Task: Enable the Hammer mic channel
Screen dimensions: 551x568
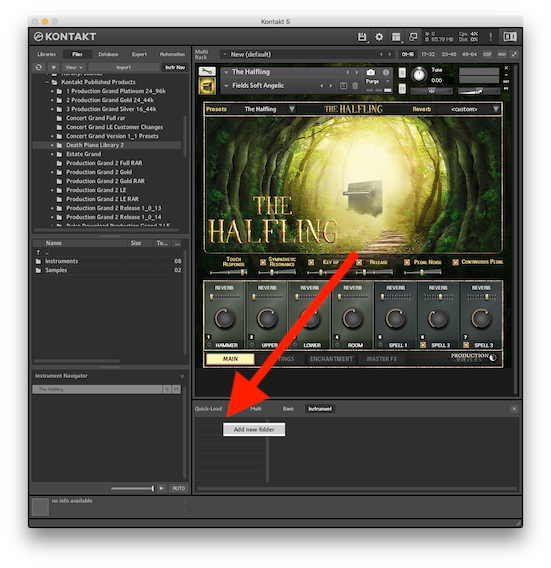Action: tap(209, 345)
